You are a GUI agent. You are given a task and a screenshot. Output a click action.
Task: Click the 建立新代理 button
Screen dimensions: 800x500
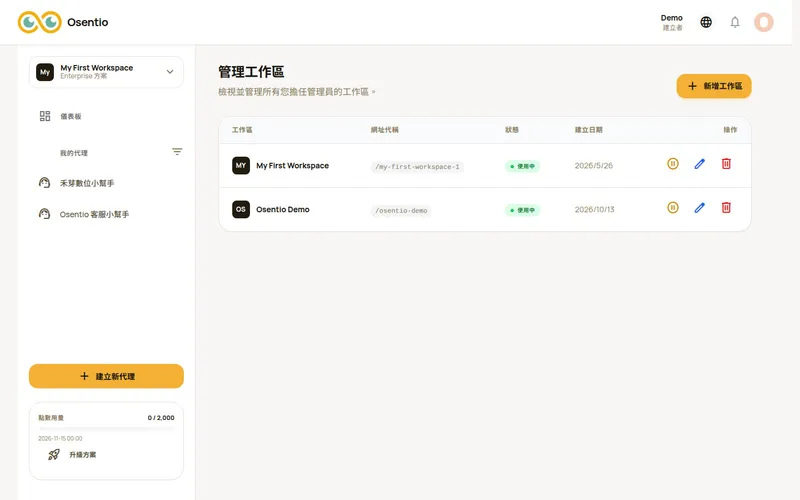pyautogui.click(x=106, y=376)
